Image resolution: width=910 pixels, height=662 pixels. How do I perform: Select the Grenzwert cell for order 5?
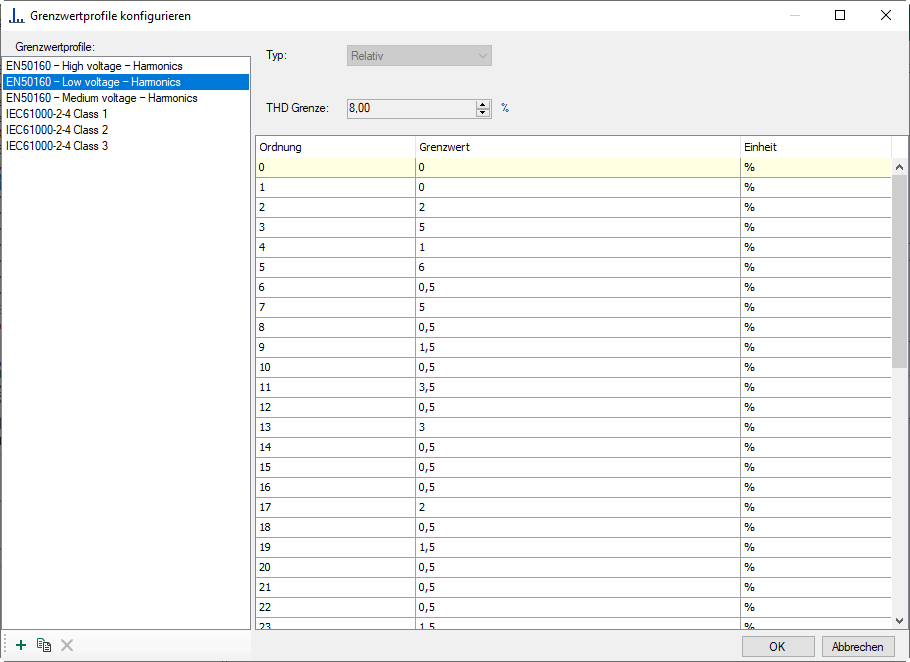point(577,267)
